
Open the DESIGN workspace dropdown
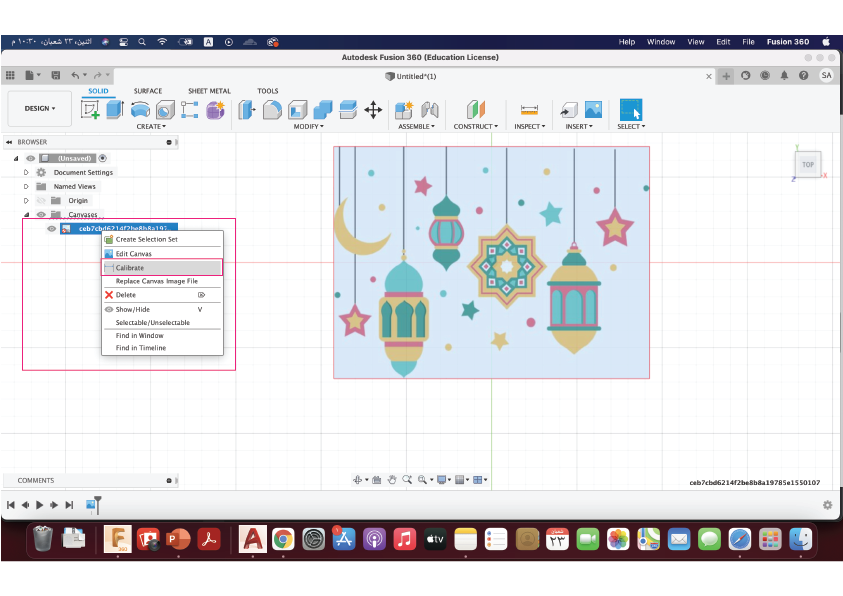pos(40,109)
